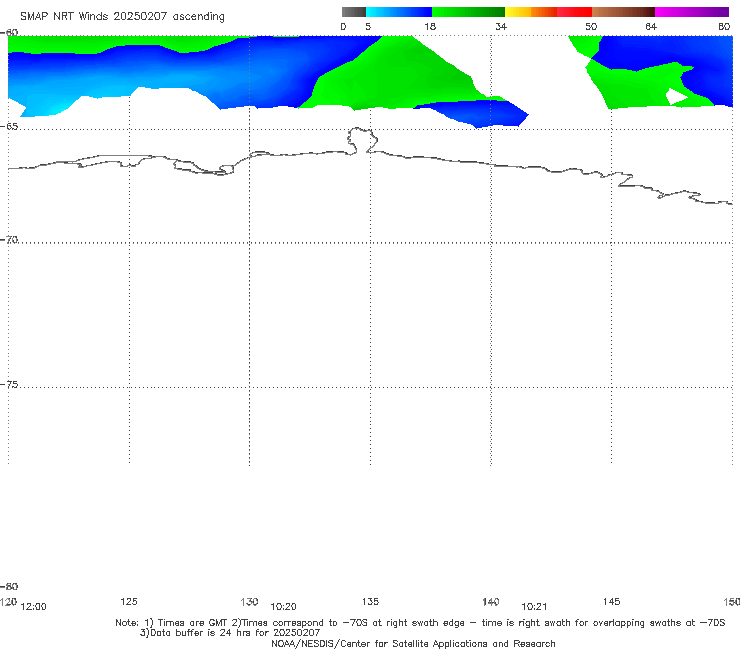Click the longitude axis label "145"
Image resolution: width=740 pixels, height=650 pixels.
click(612, 601)
